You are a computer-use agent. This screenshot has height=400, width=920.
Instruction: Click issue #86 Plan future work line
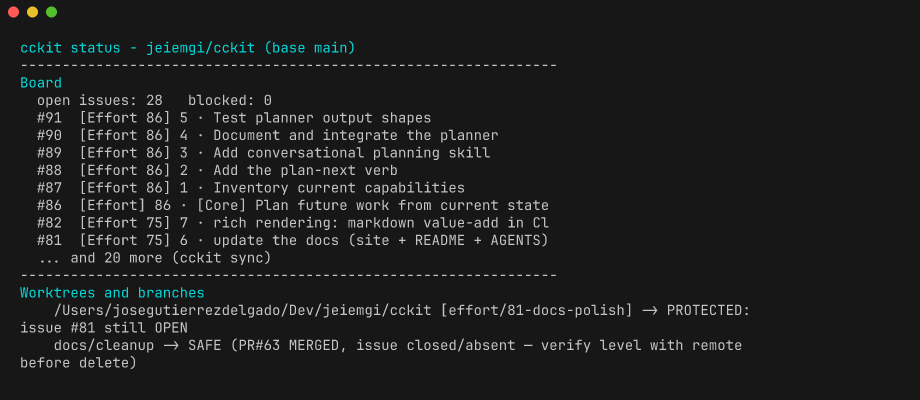[293, 206]
